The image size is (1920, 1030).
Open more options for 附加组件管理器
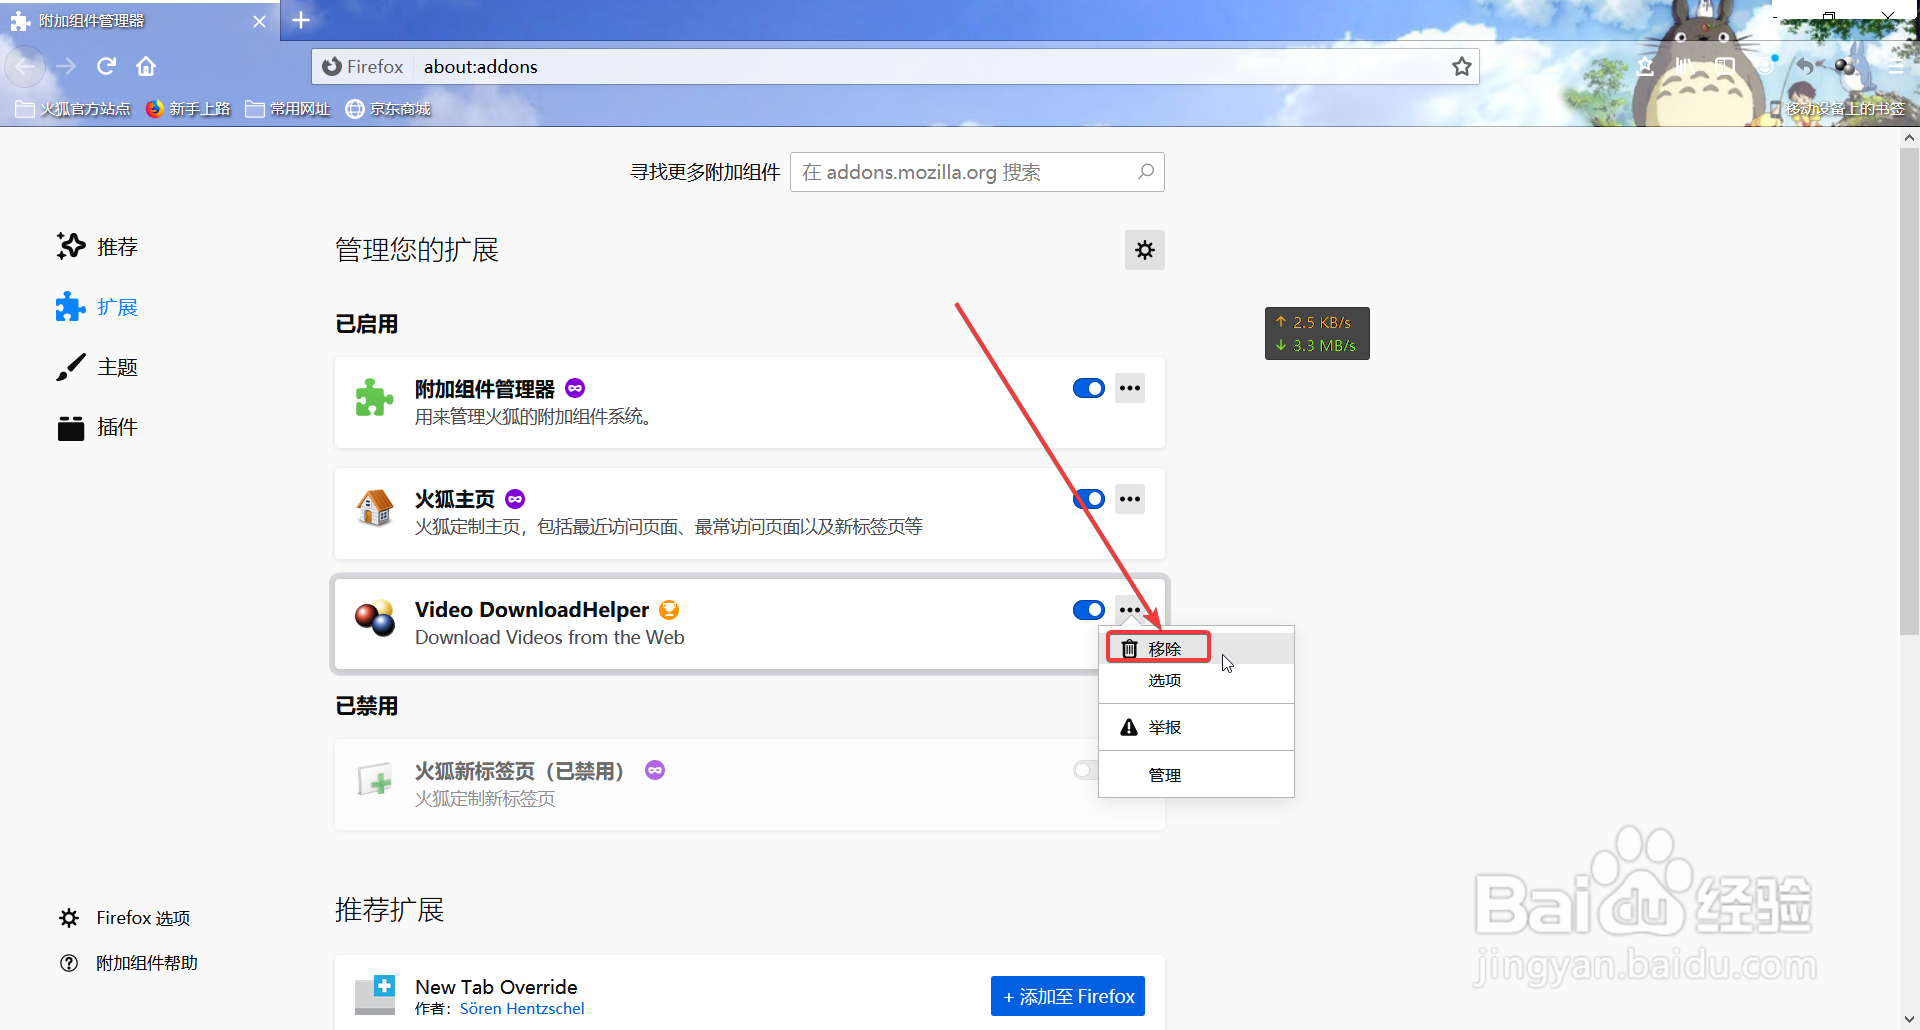(x=1130, y=388)
